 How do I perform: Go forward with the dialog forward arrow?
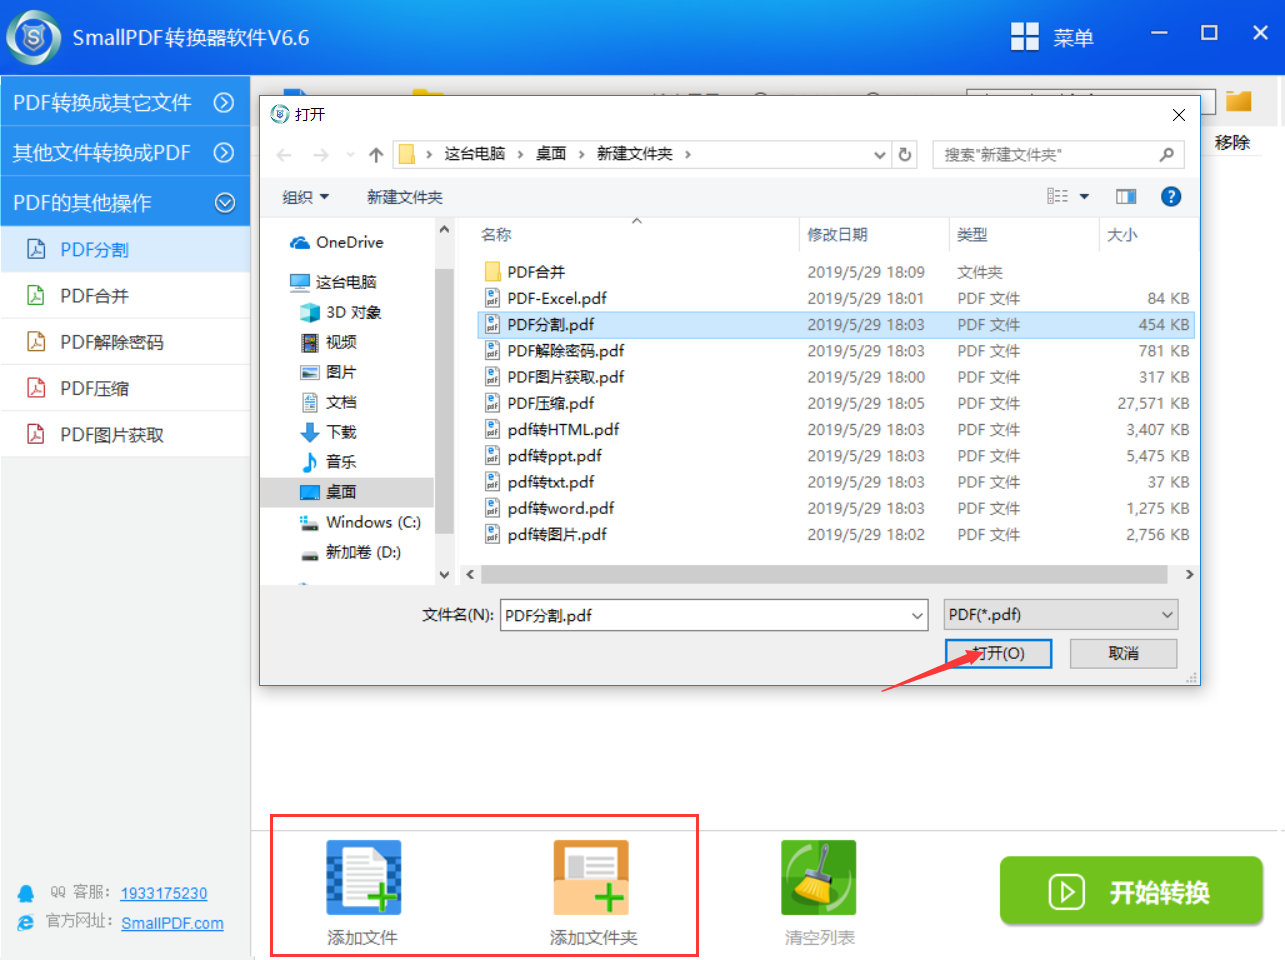click(x=320, y=154)
